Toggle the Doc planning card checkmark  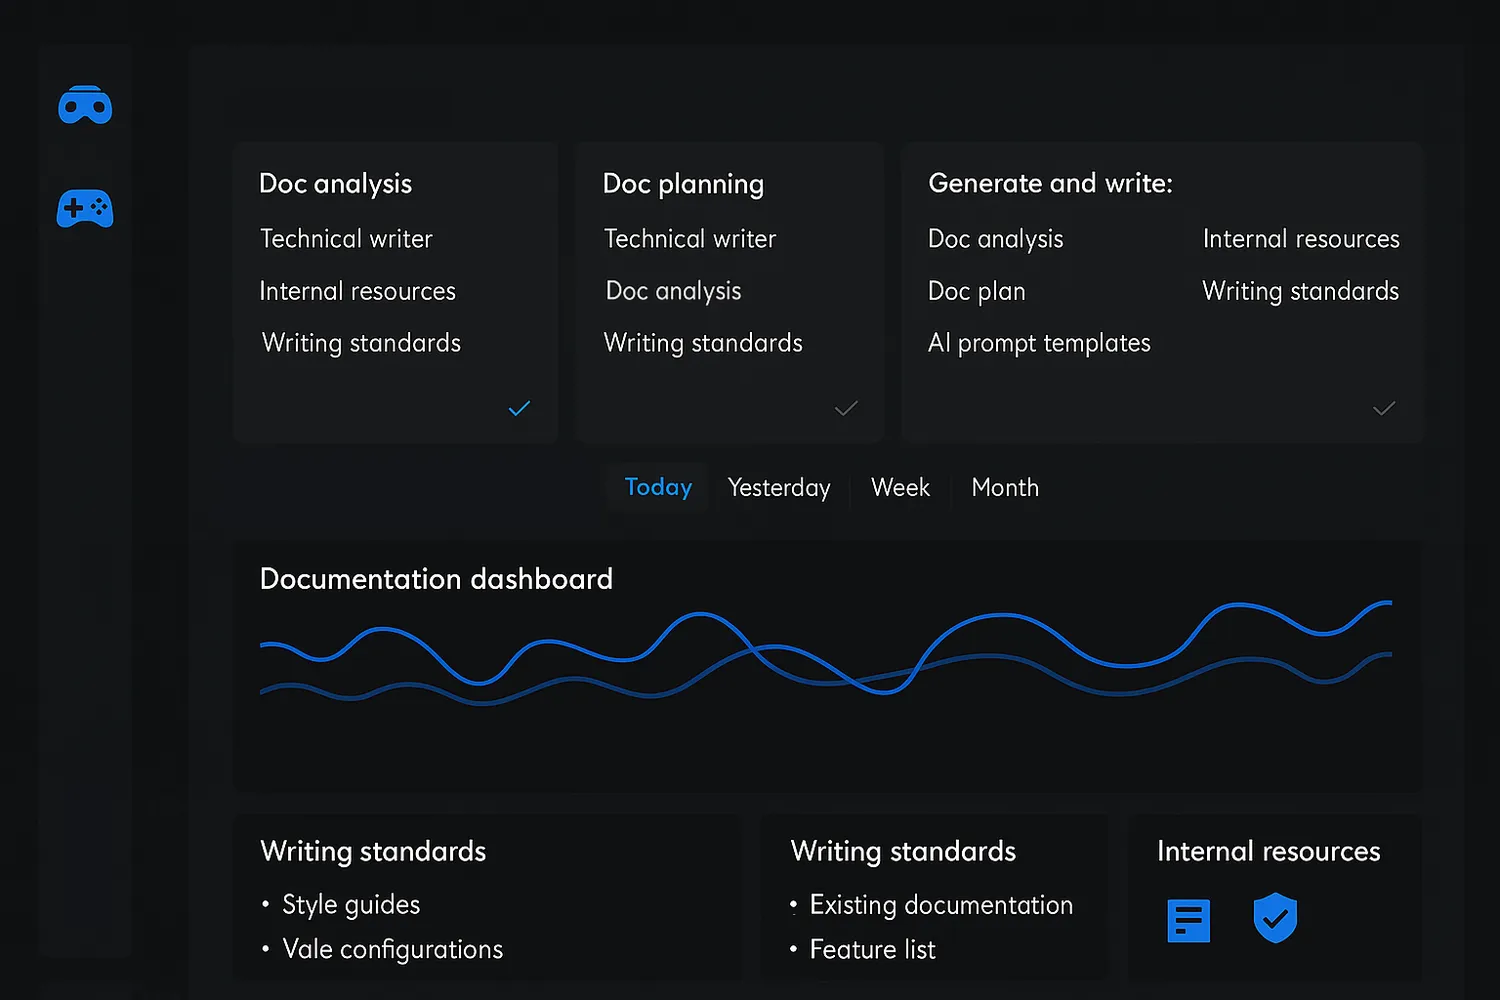(x=846, y=408)
